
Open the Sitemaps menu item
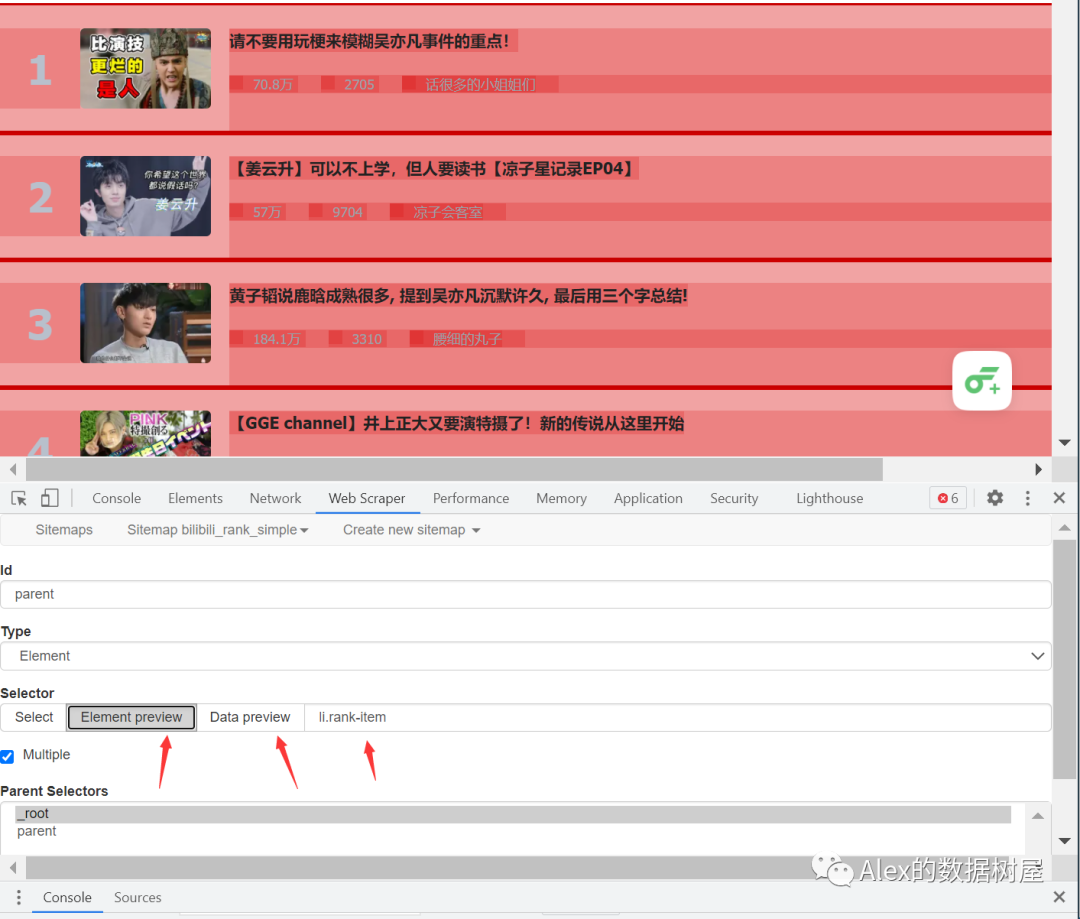(x=64, y=530)
